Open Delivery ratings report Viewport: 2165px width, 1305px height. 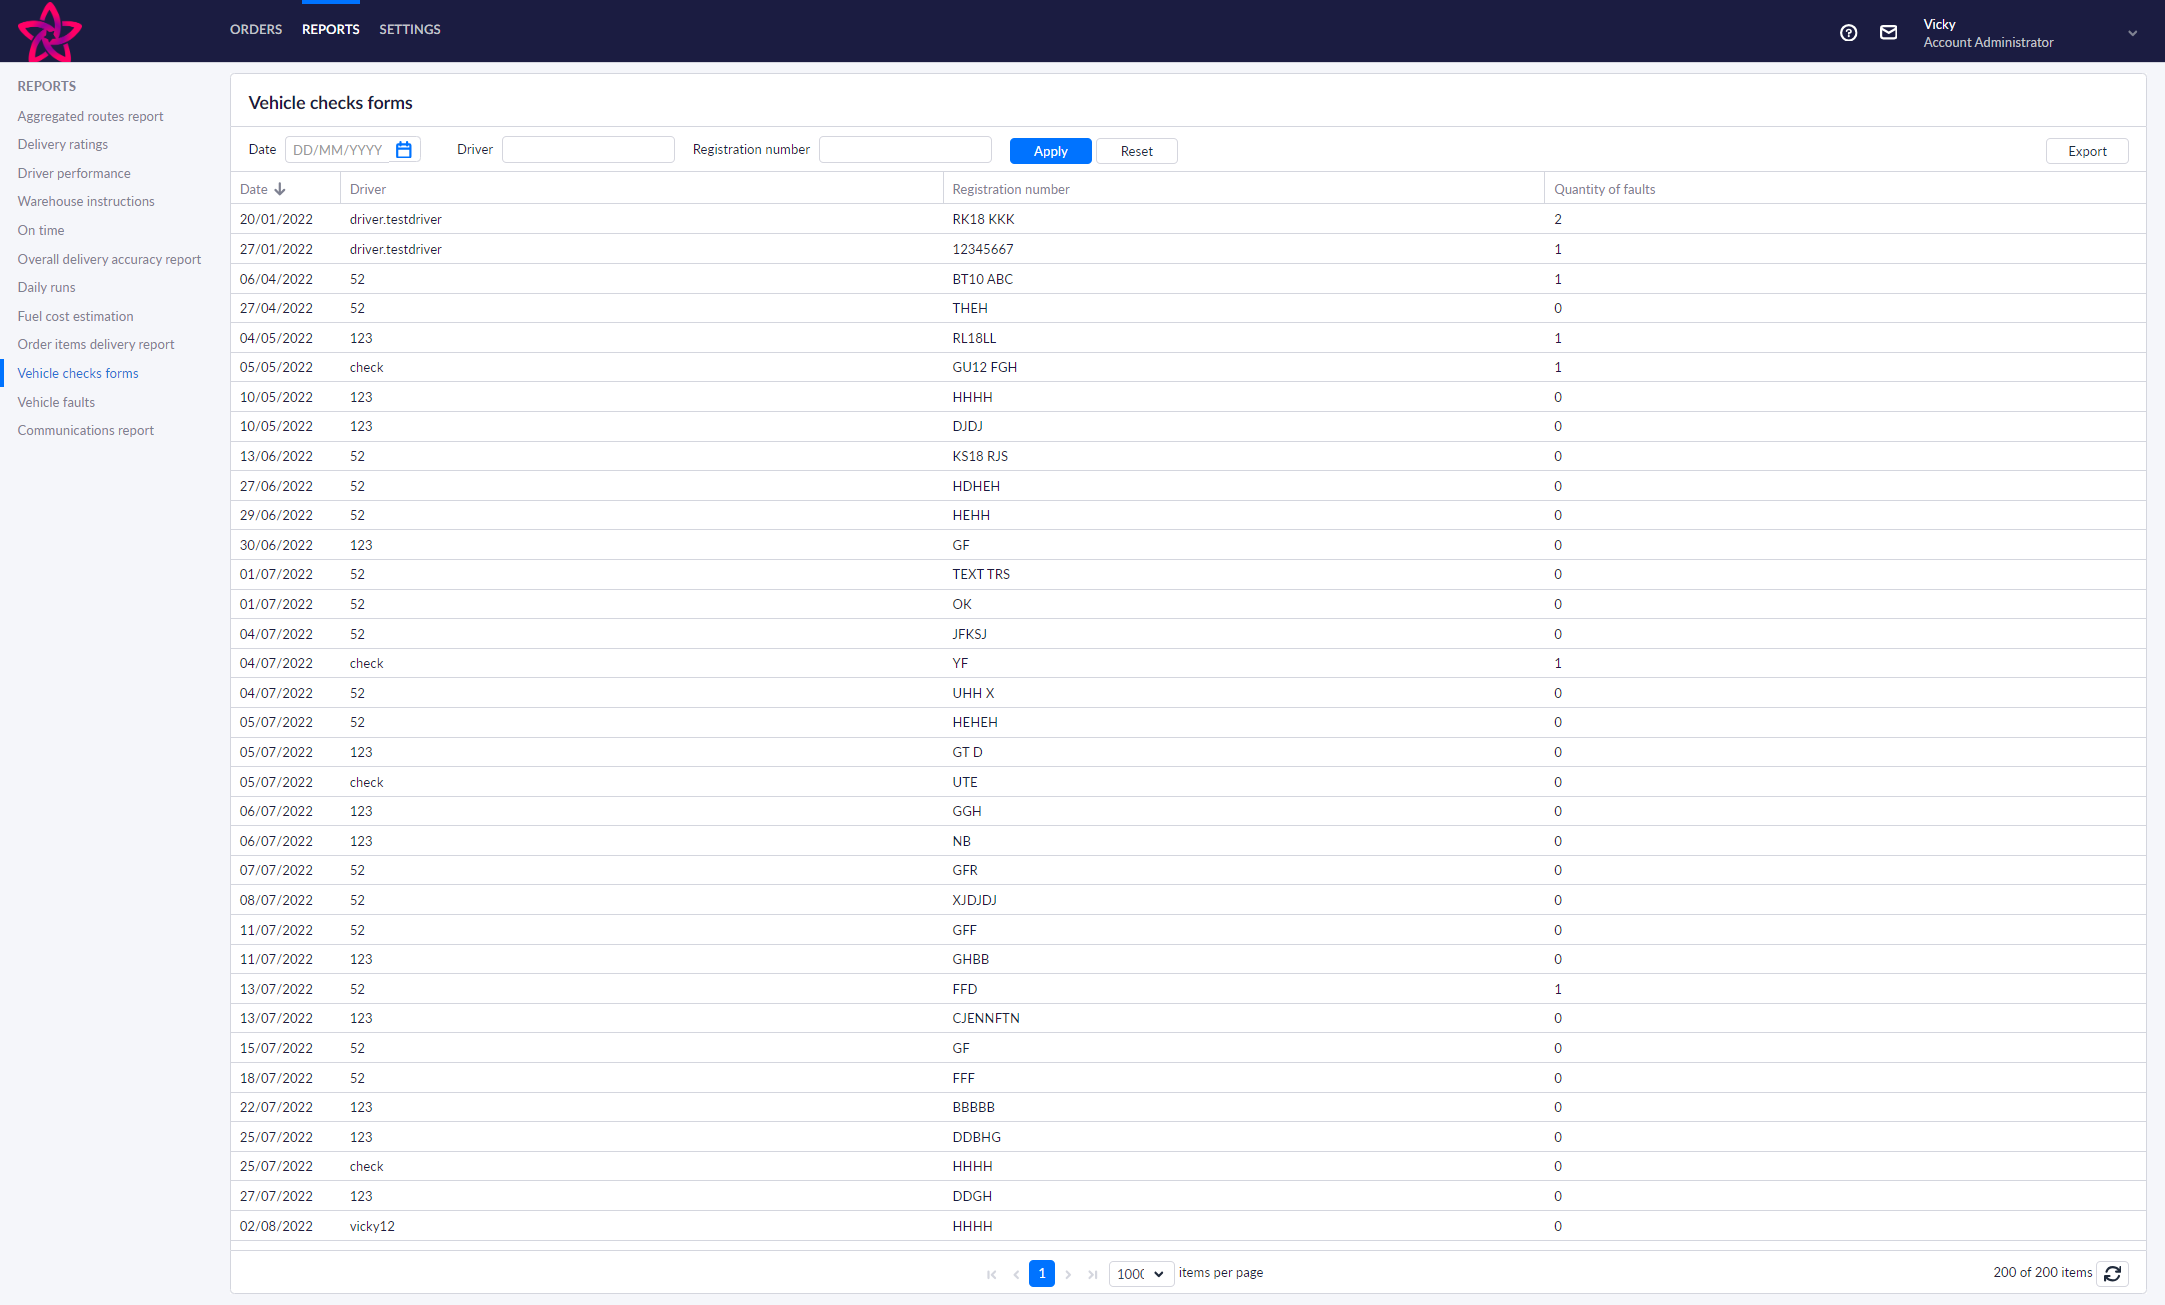(62, 144)
